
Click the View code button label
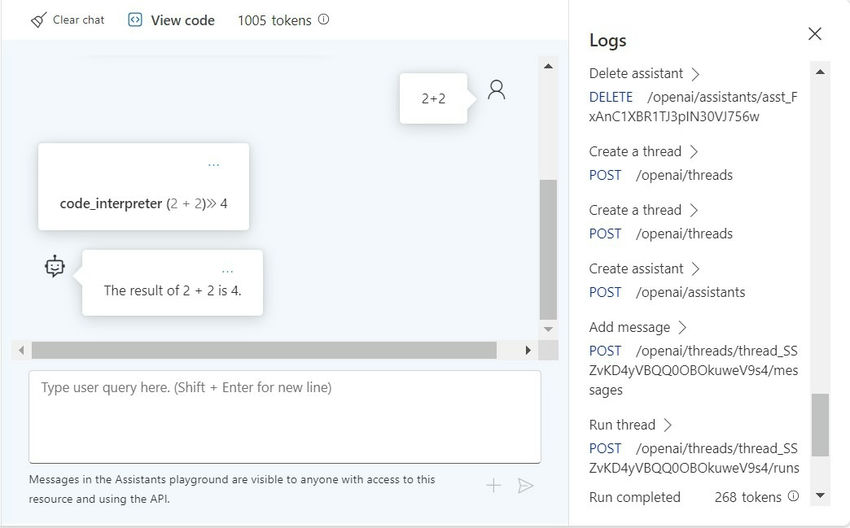click(x=183, y=21)
